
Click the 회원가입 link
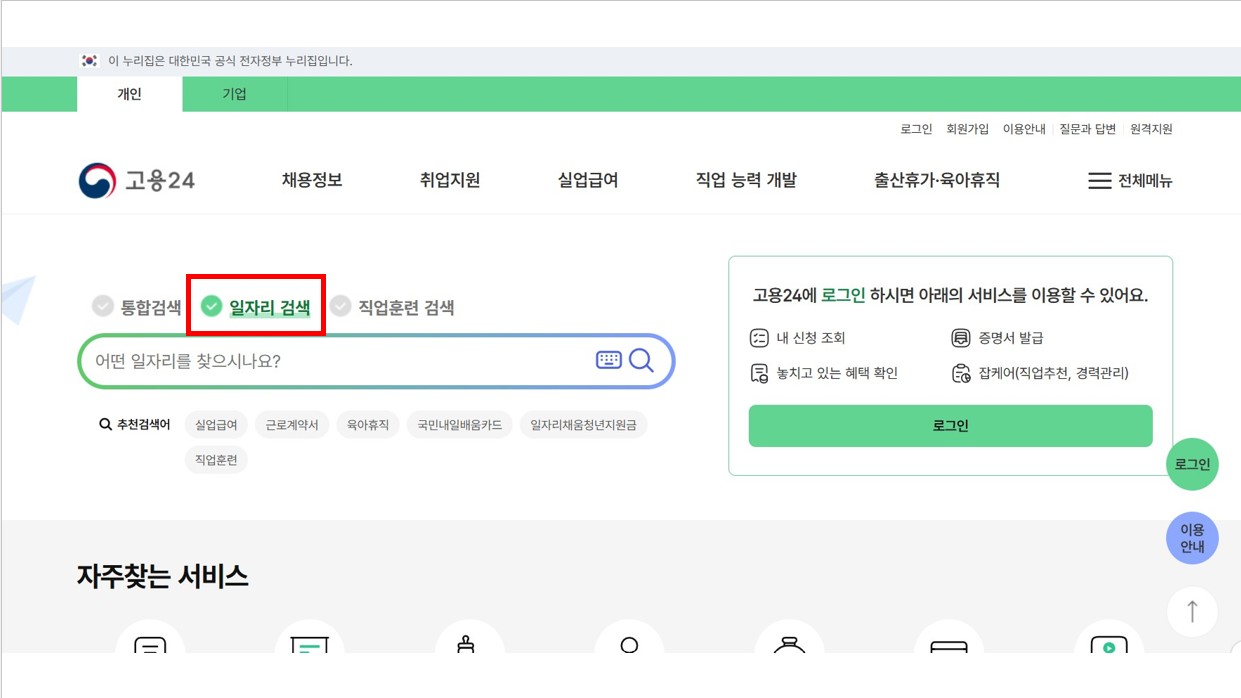tap(968, 129)
